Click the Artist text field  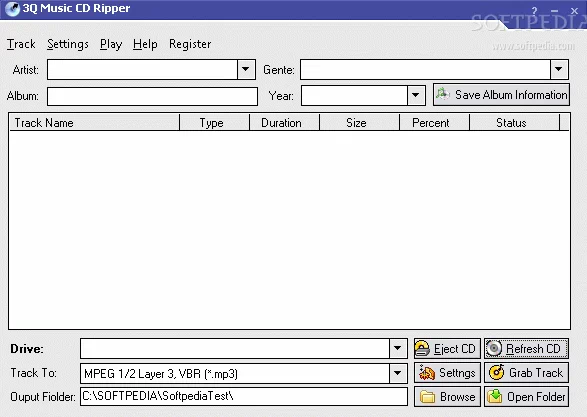(143, 69)
